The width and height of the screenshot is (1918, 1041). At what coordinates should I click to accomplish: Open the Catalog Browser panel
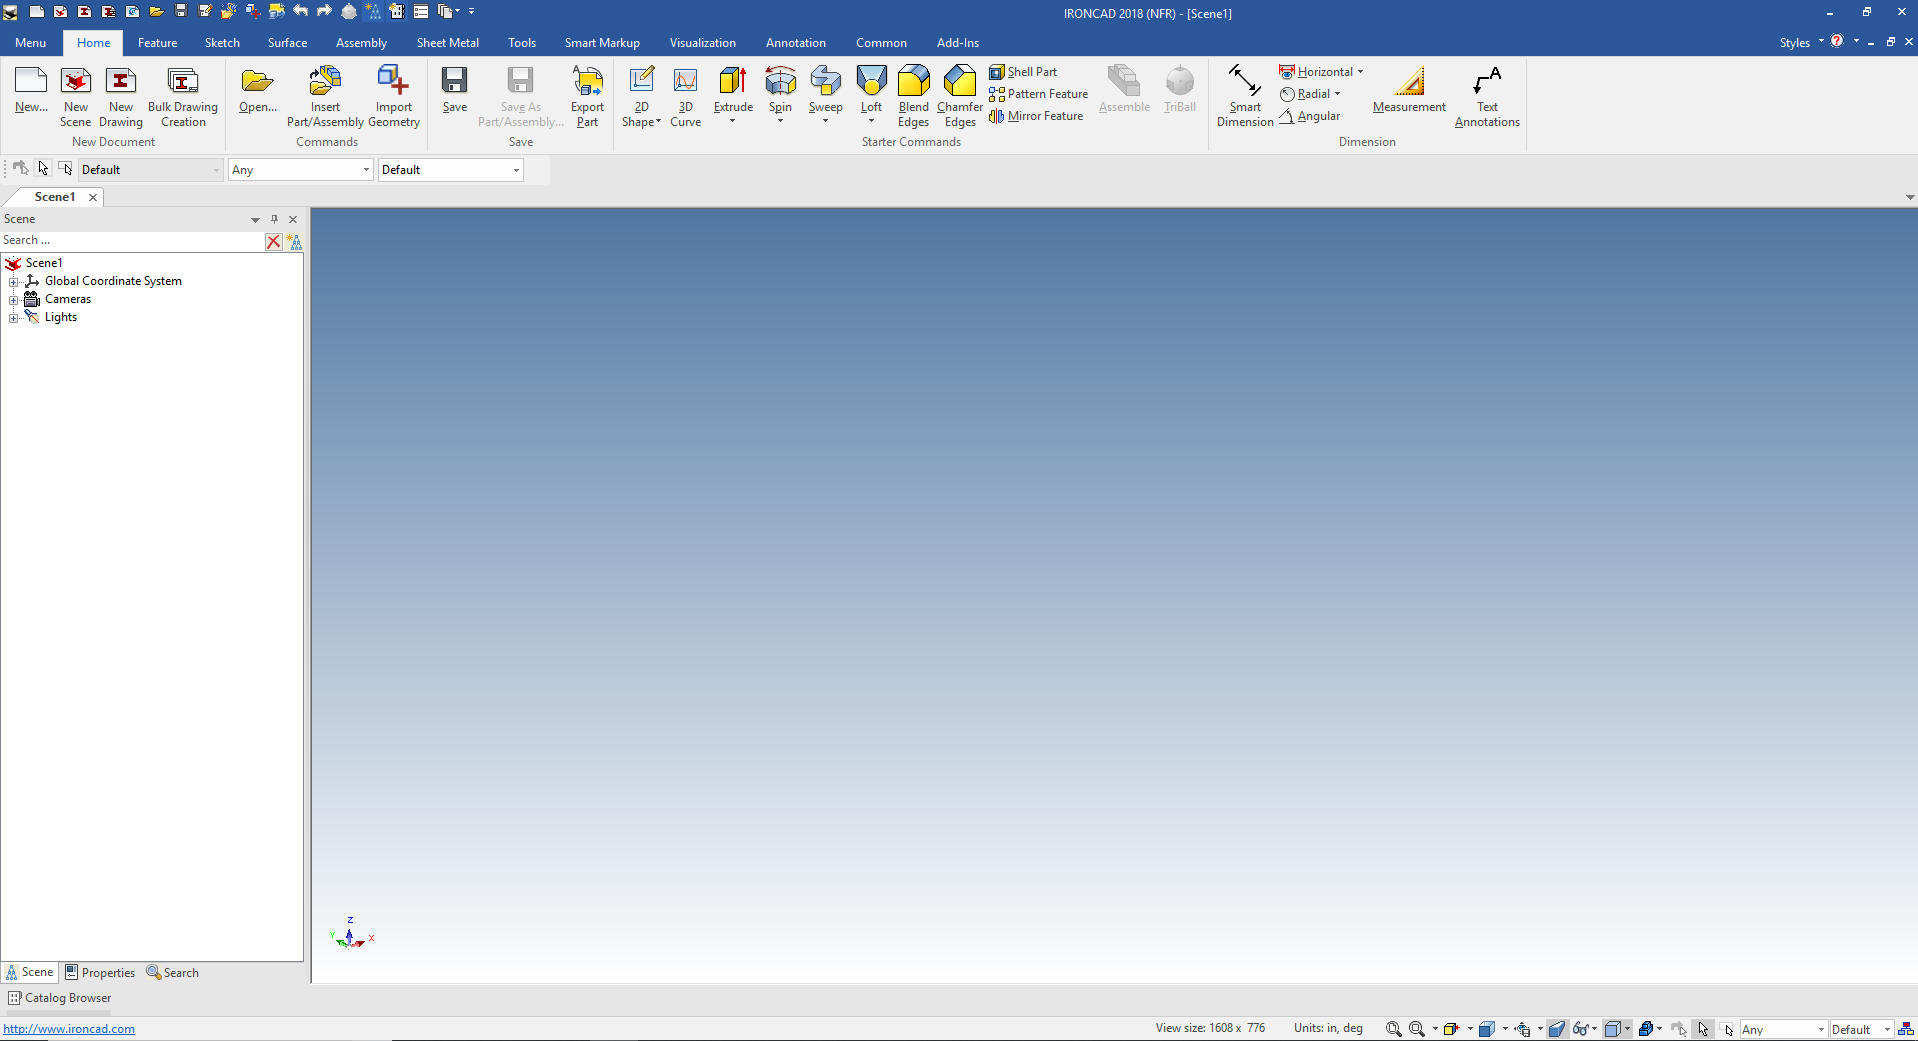pos(59,998)
